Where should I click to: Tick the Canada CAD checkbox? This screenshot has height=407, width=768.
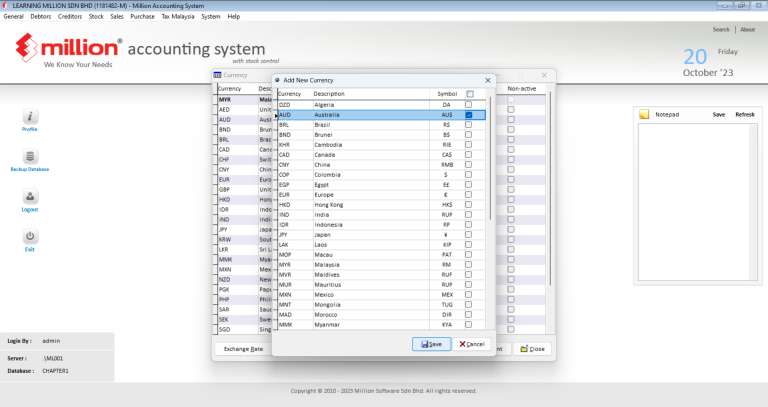[469, 155]
